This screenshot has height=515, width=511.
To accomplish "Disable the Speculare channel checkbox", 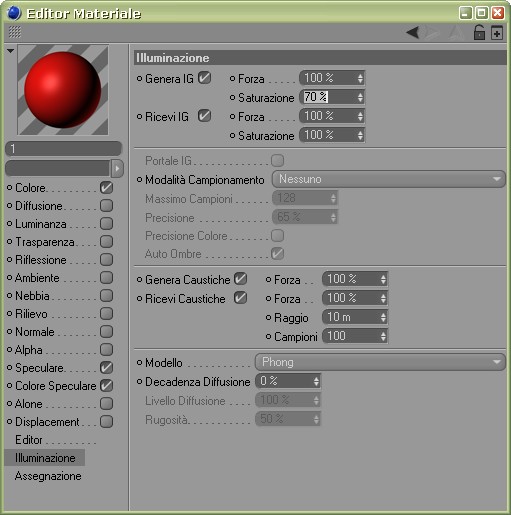I will 106,368.
